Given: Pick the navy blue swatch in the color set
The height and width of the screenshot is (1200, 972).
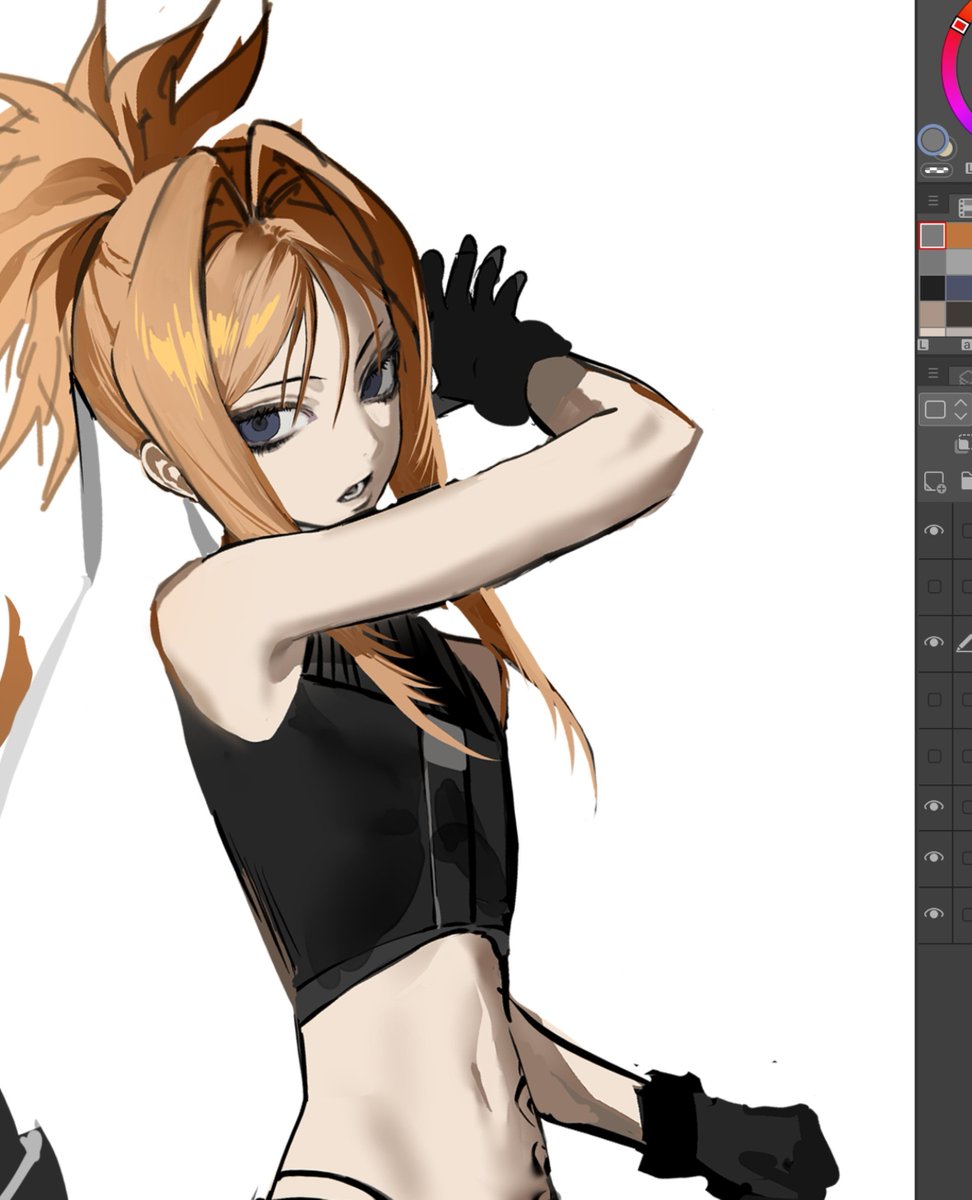Looking at the screenshot, I should click(x=959, y=288).
